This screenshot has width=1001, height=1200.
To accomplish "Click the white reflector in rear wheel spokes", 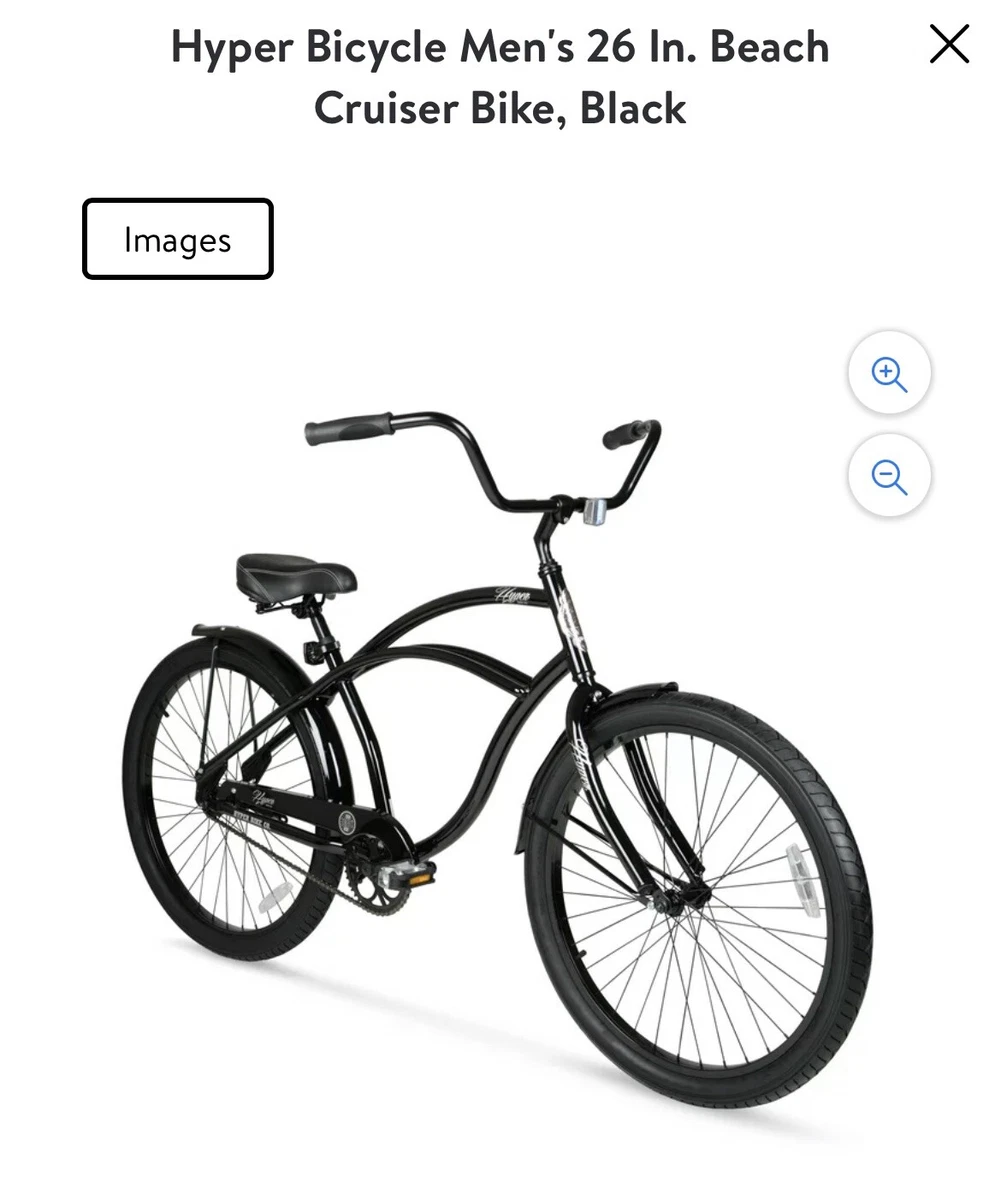I will pyautogui.click(x=272, y=898).
